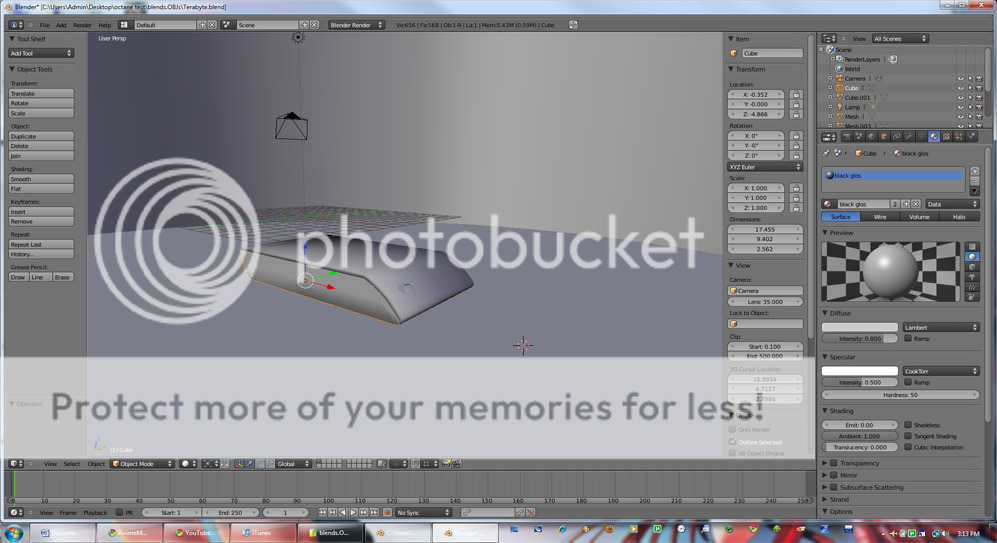
Task: Open the Render properties tab icon
Action: tap(848, 136)
